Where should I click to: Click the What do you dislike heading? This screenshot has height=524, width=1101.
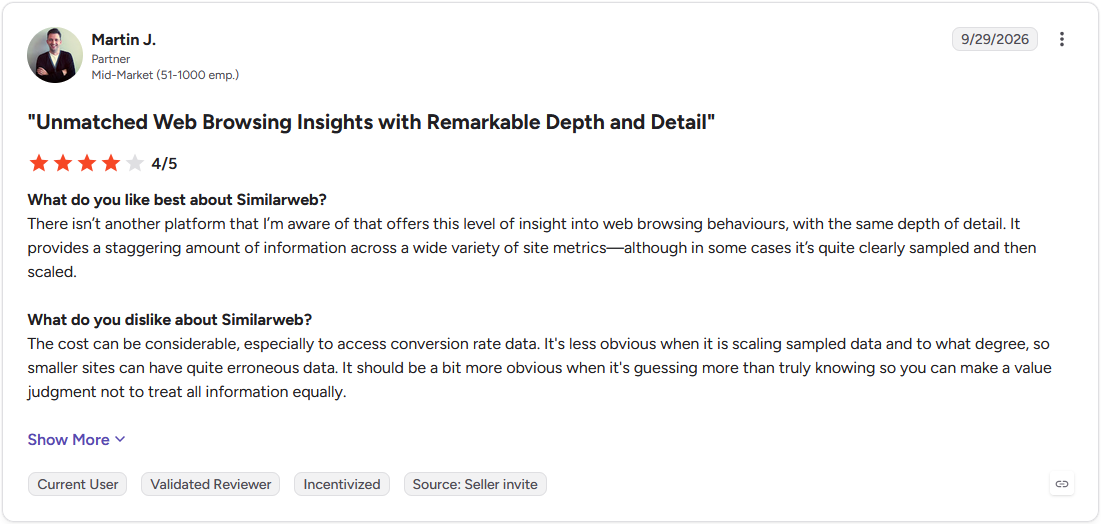tap(169, 320)
